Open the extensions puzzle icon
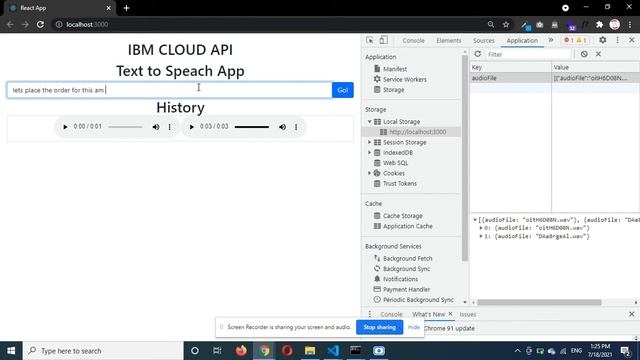 pos(599,24)
